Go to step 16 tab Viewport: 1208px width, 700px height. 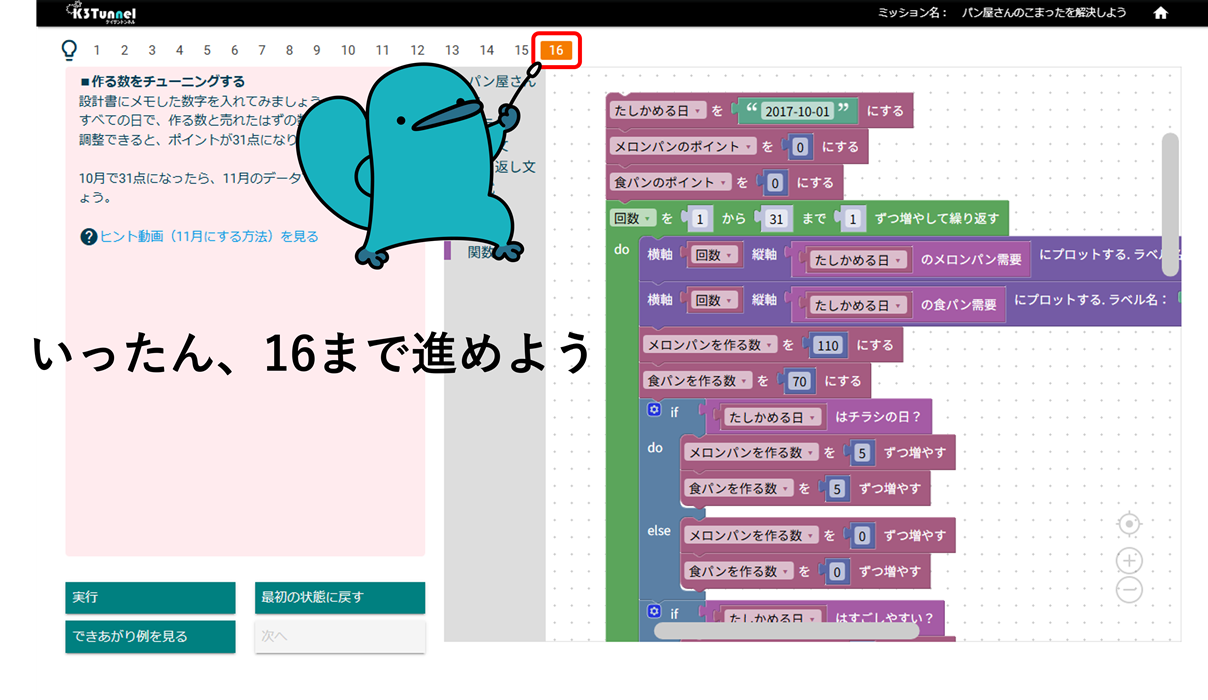(556, 50)
